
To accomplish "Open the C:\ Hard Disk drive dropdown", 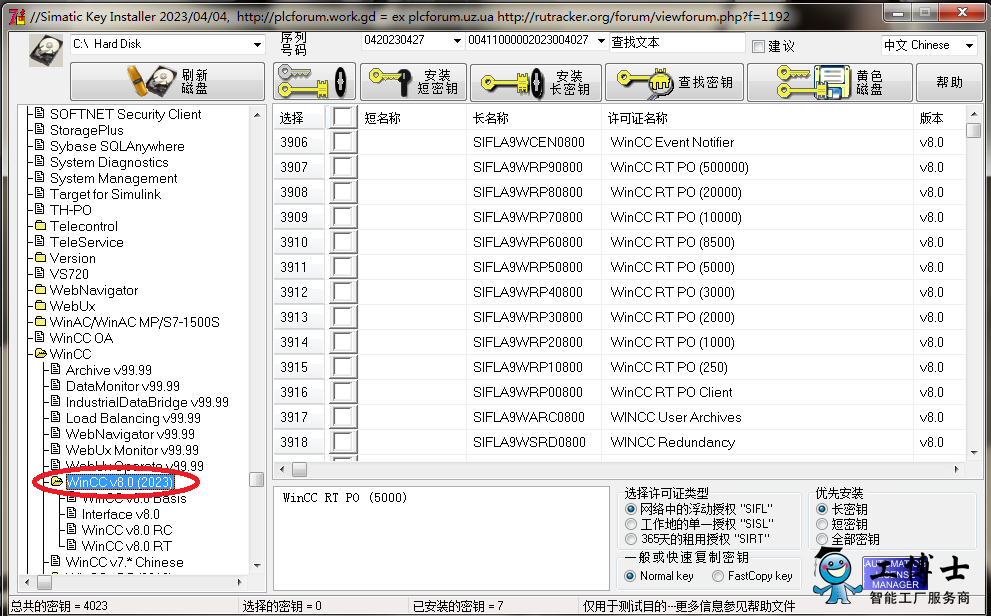I will tap(257, 45).
